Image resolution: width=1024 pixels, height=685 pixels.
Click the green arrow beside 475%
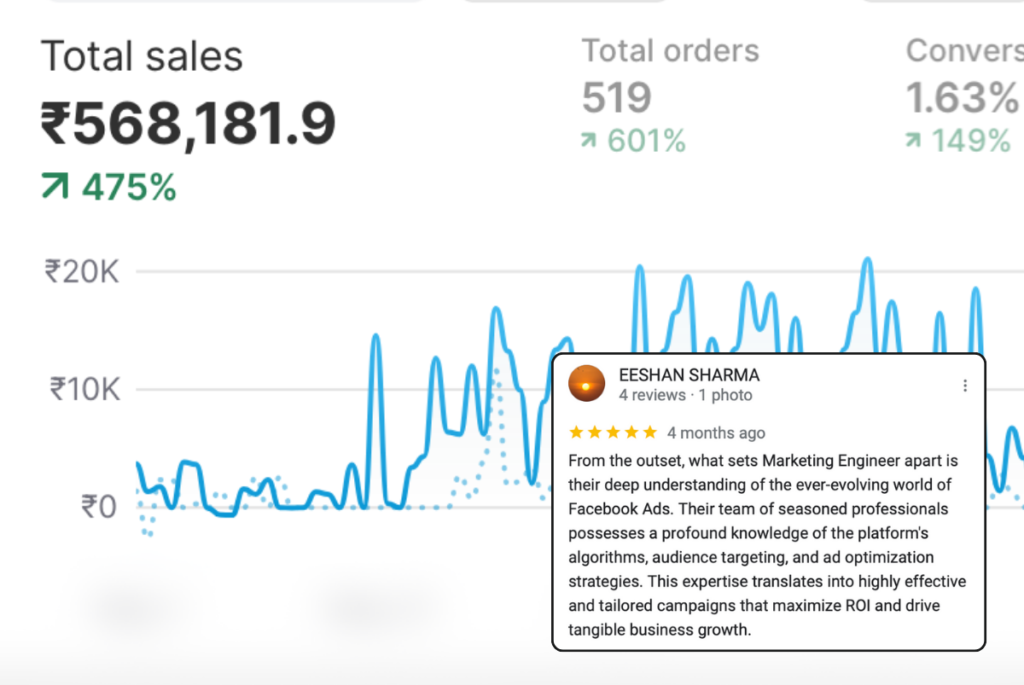(x=56, y=187)
